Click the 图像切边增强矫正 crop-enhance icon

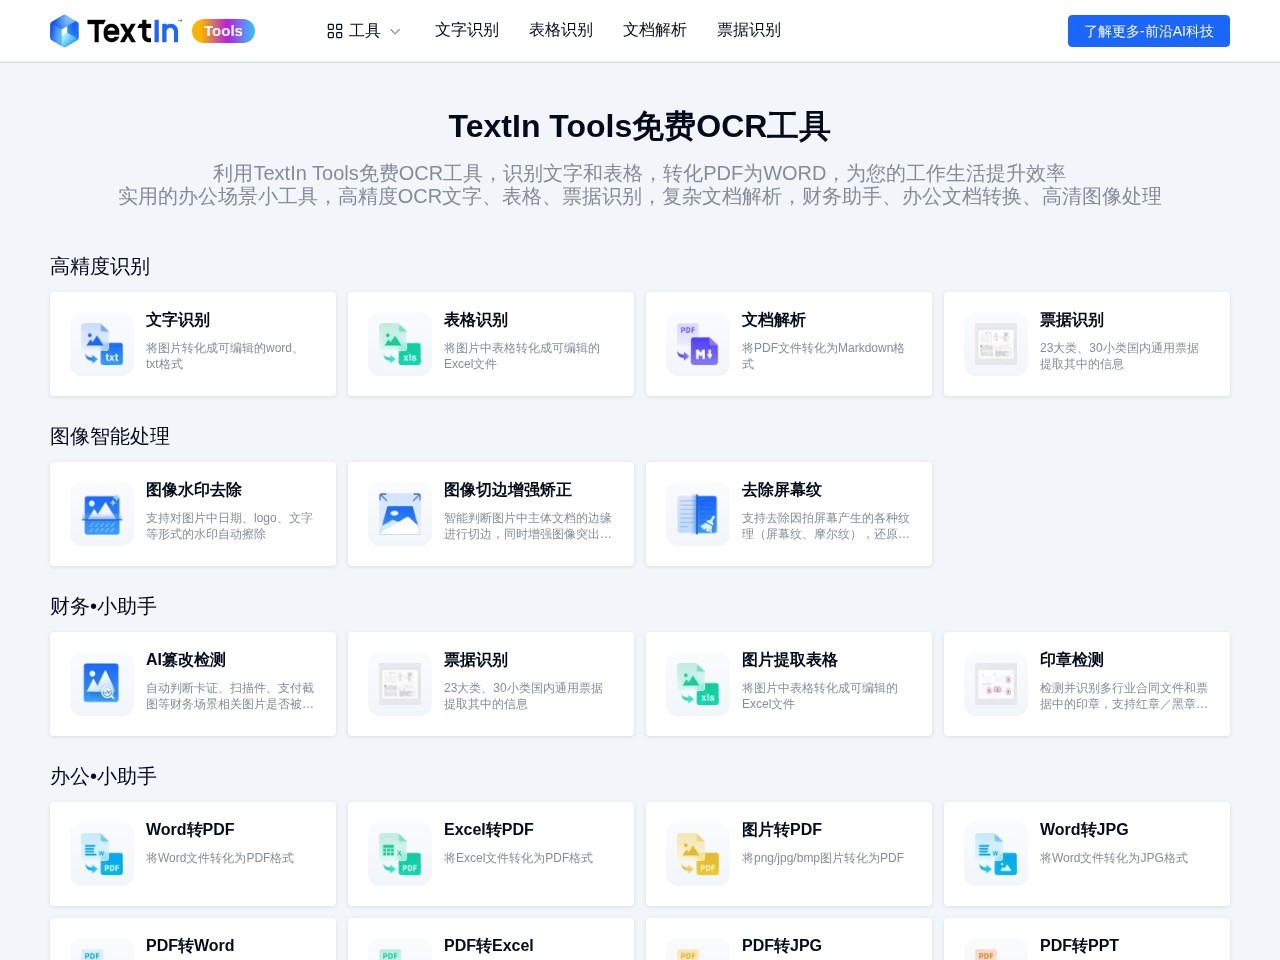pyautogui.click(x=399, y=514)
